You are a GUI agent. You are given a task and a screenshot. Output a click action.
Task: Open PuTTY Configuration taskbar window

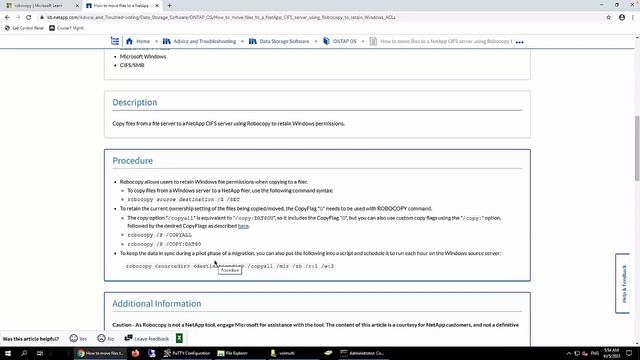[187, 353]
